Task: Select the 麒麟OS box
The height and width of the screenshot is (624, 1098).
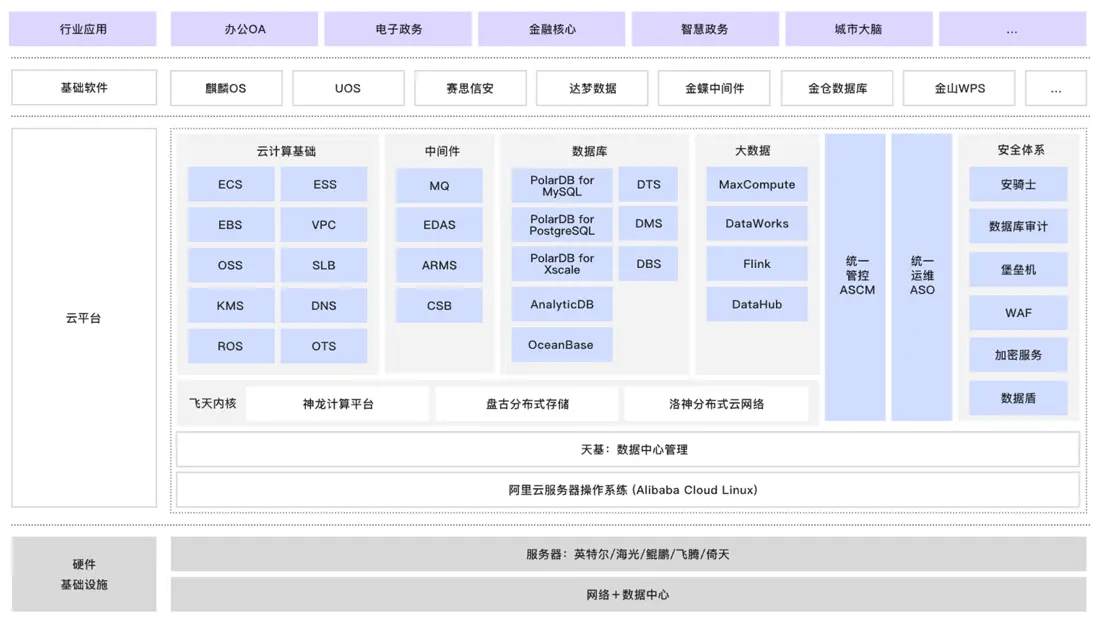Action: pos(226,88)
